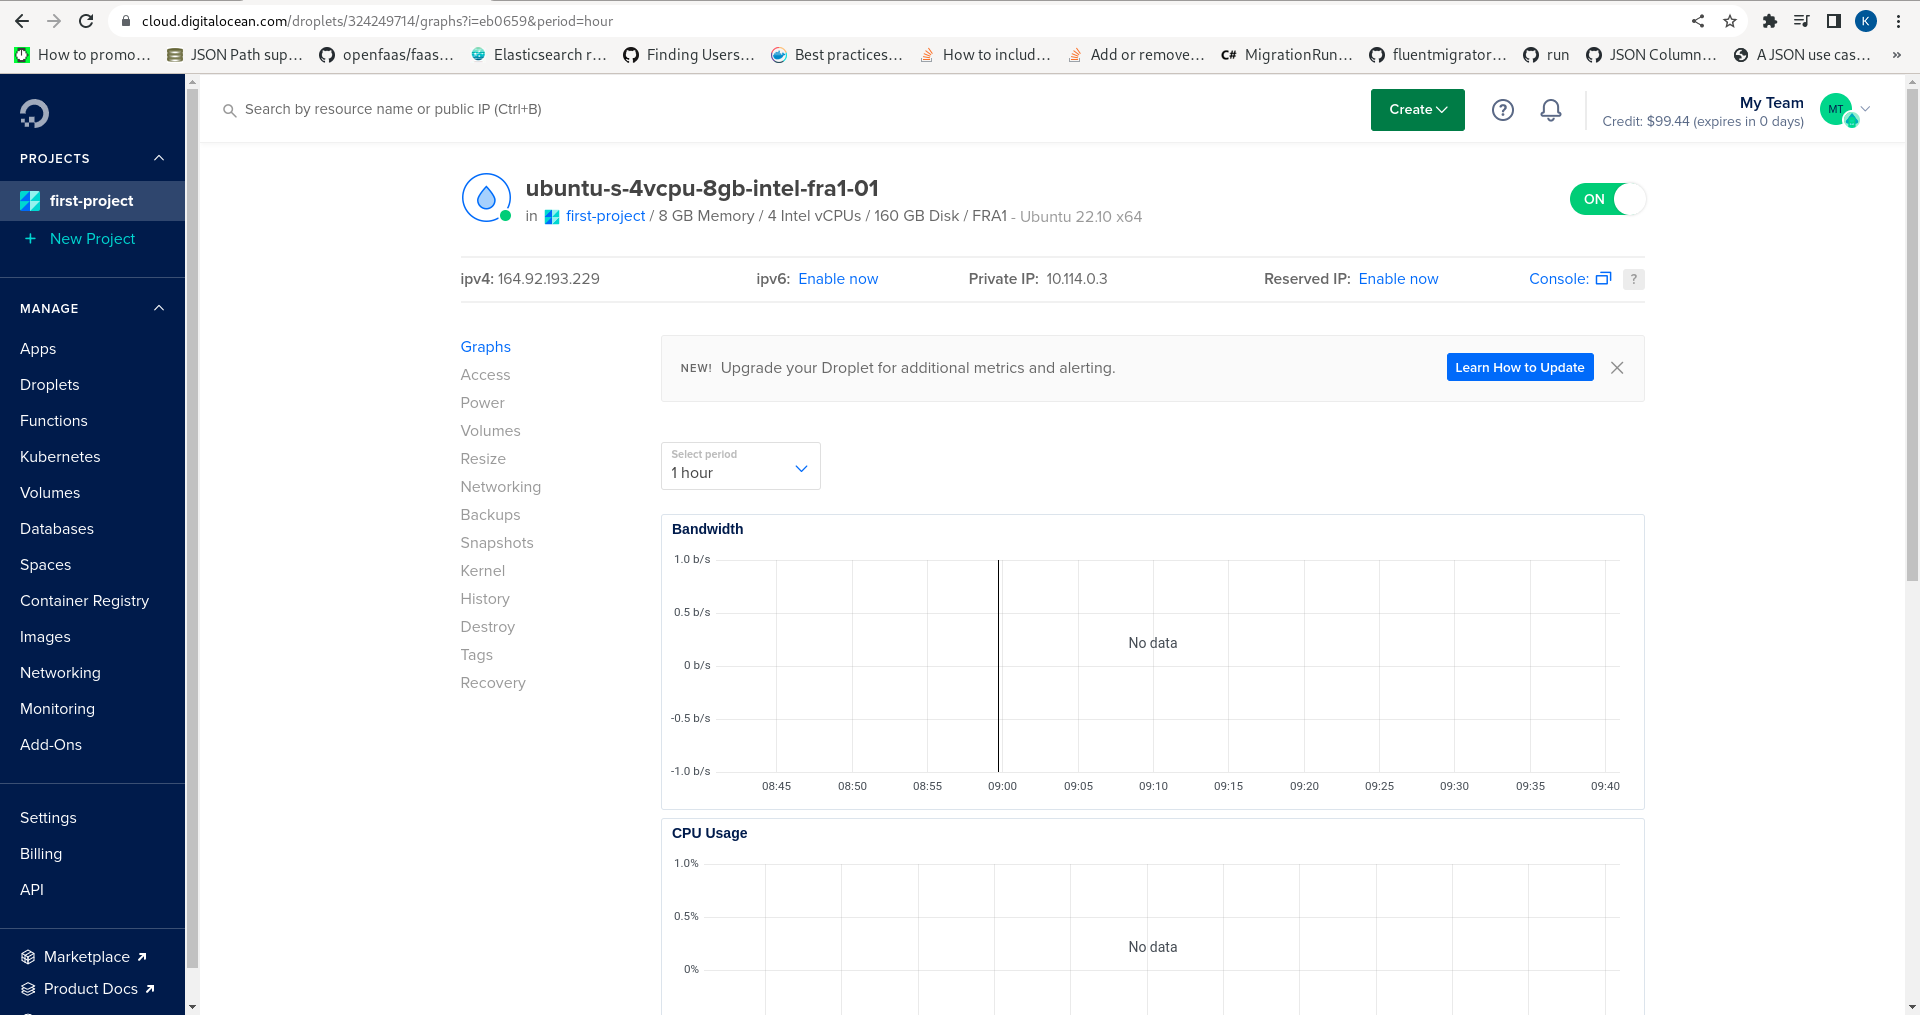Open the notifications bell
The height and width of the screenshot is (1015, 1920).
1550,110
